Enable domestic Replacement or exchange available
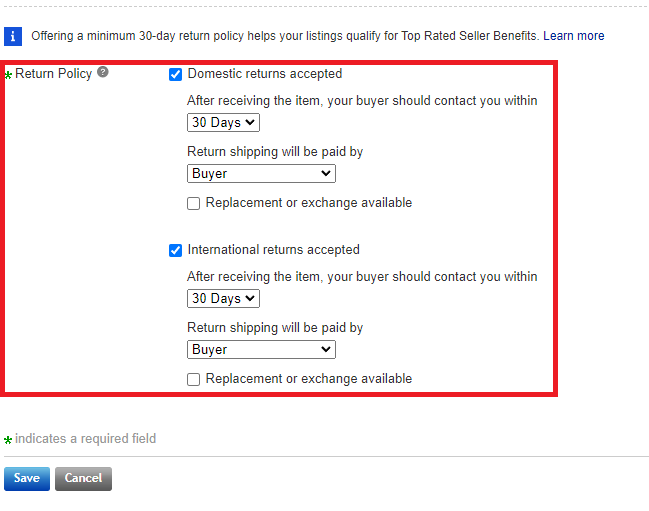 click(x=194, y=203)
